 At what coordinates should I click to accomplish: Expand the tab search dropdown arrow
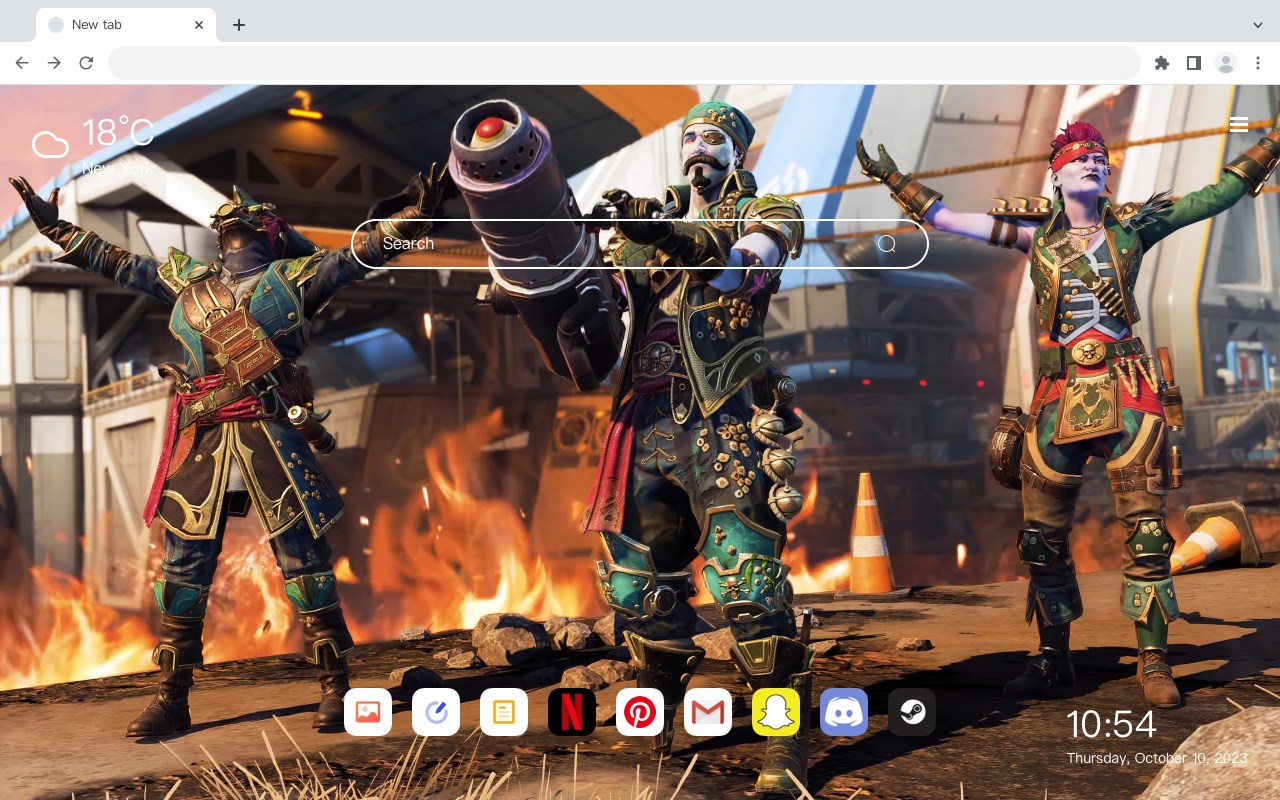coord(1258,25)
